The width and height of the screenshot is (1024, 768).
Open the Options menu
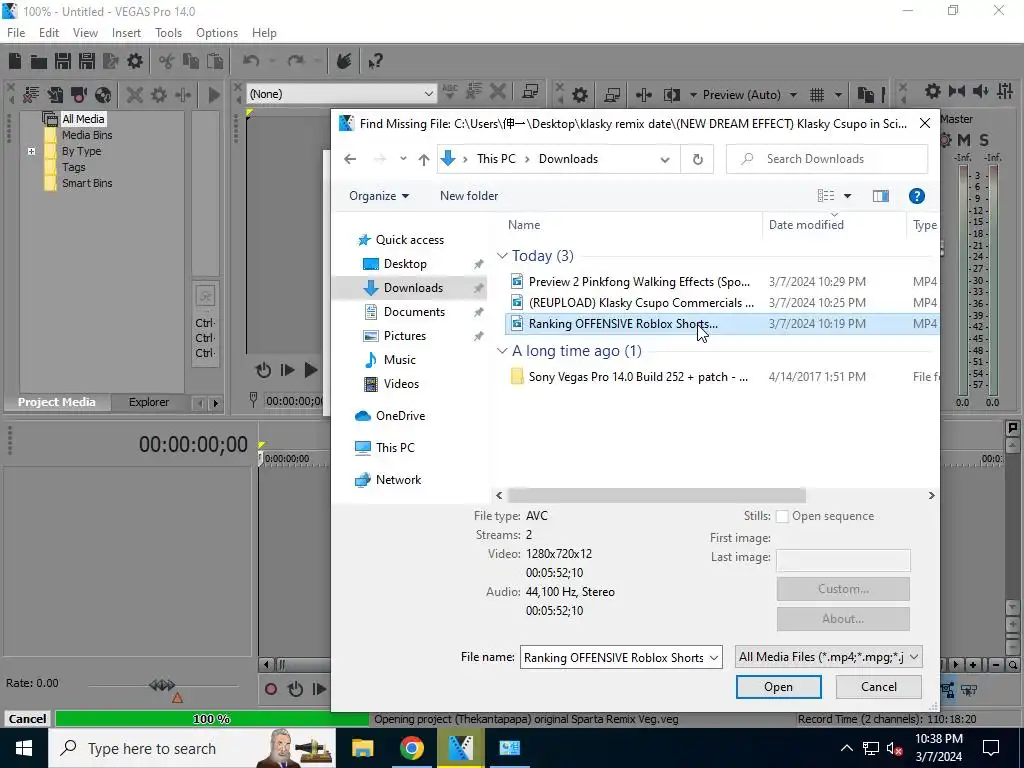pos(217,33)
